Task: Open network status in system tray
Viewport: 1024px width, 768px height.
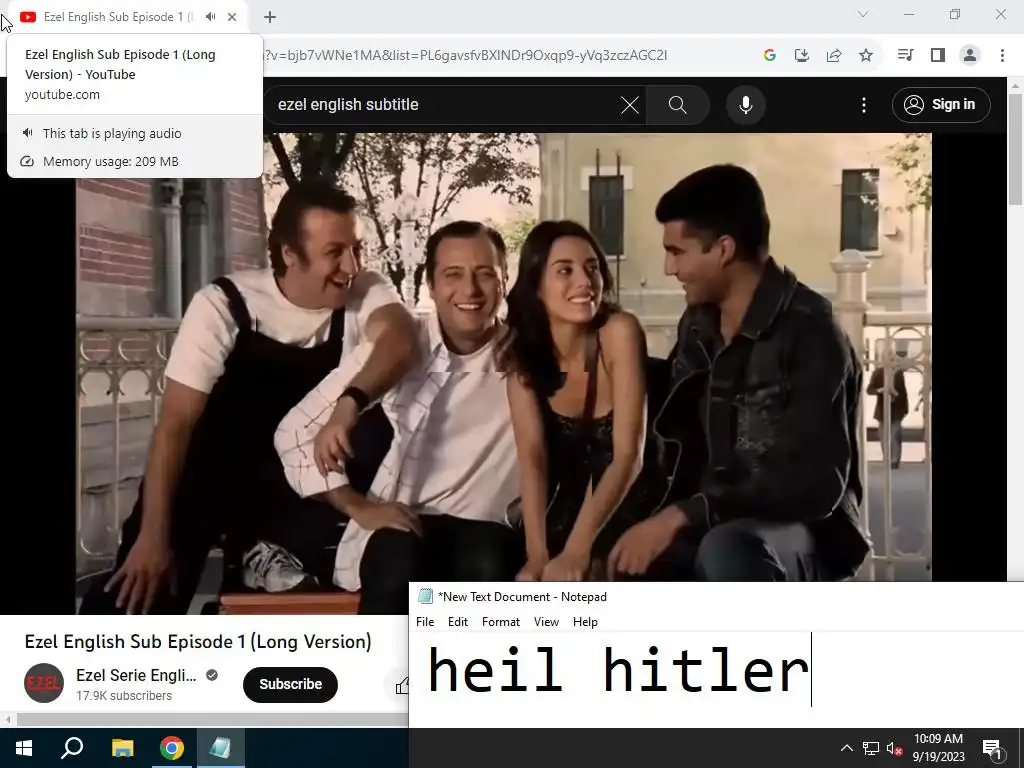Action: (871, 748)
